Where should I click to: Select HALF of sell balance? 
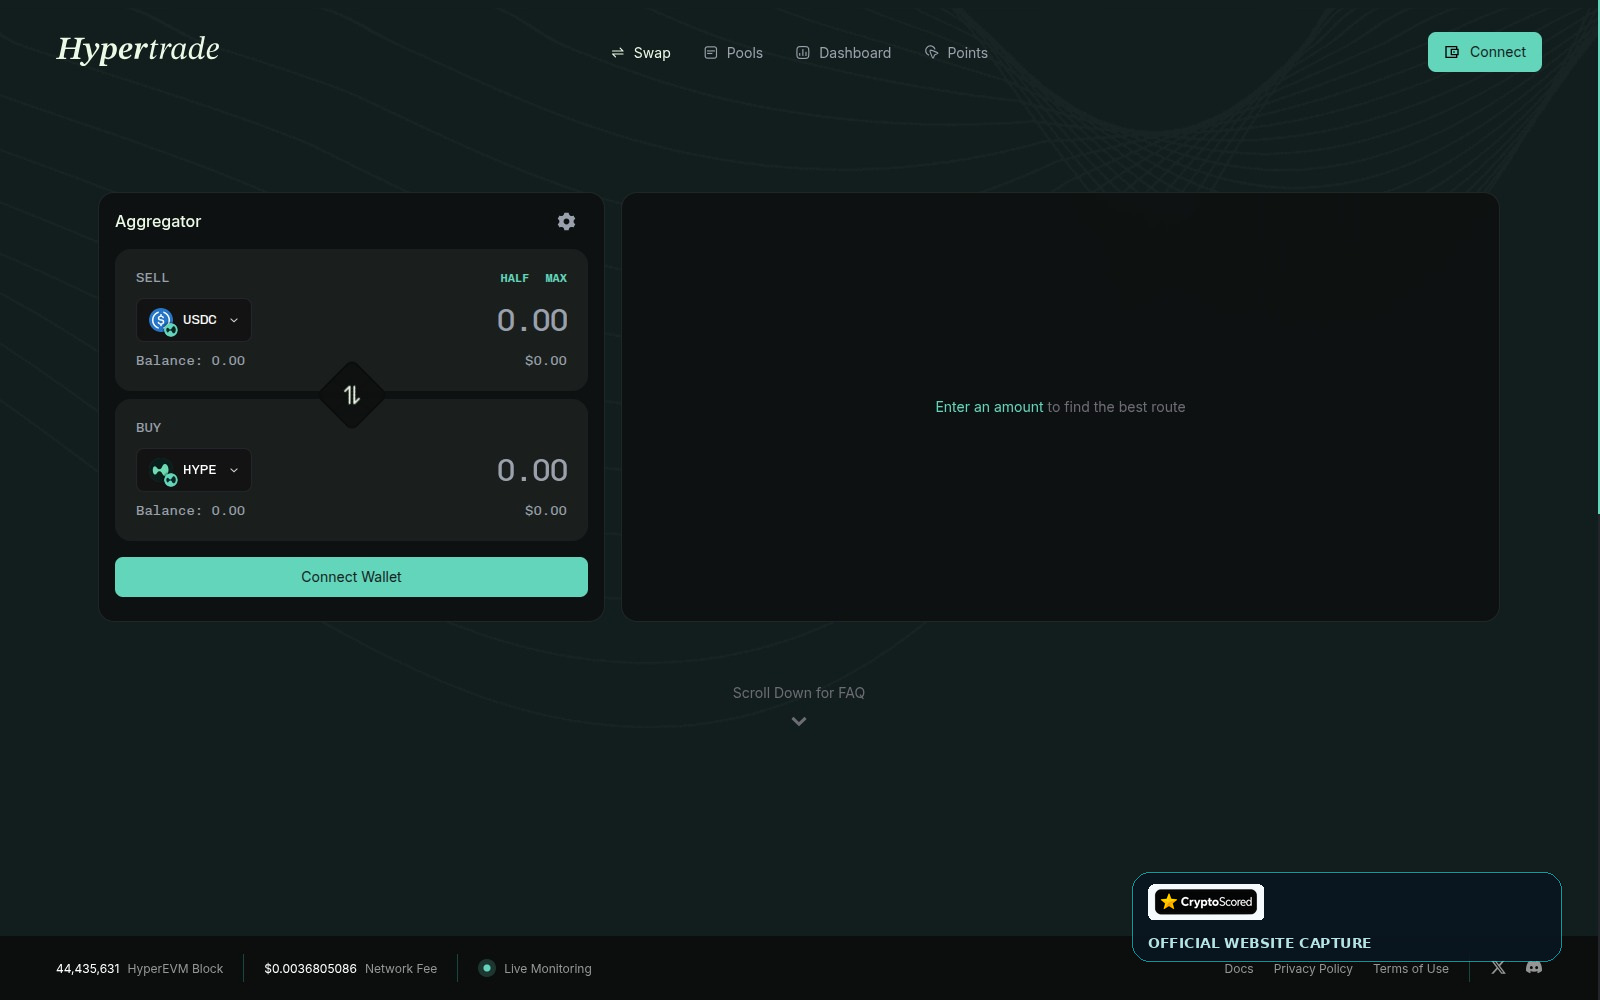pos(514,278)
